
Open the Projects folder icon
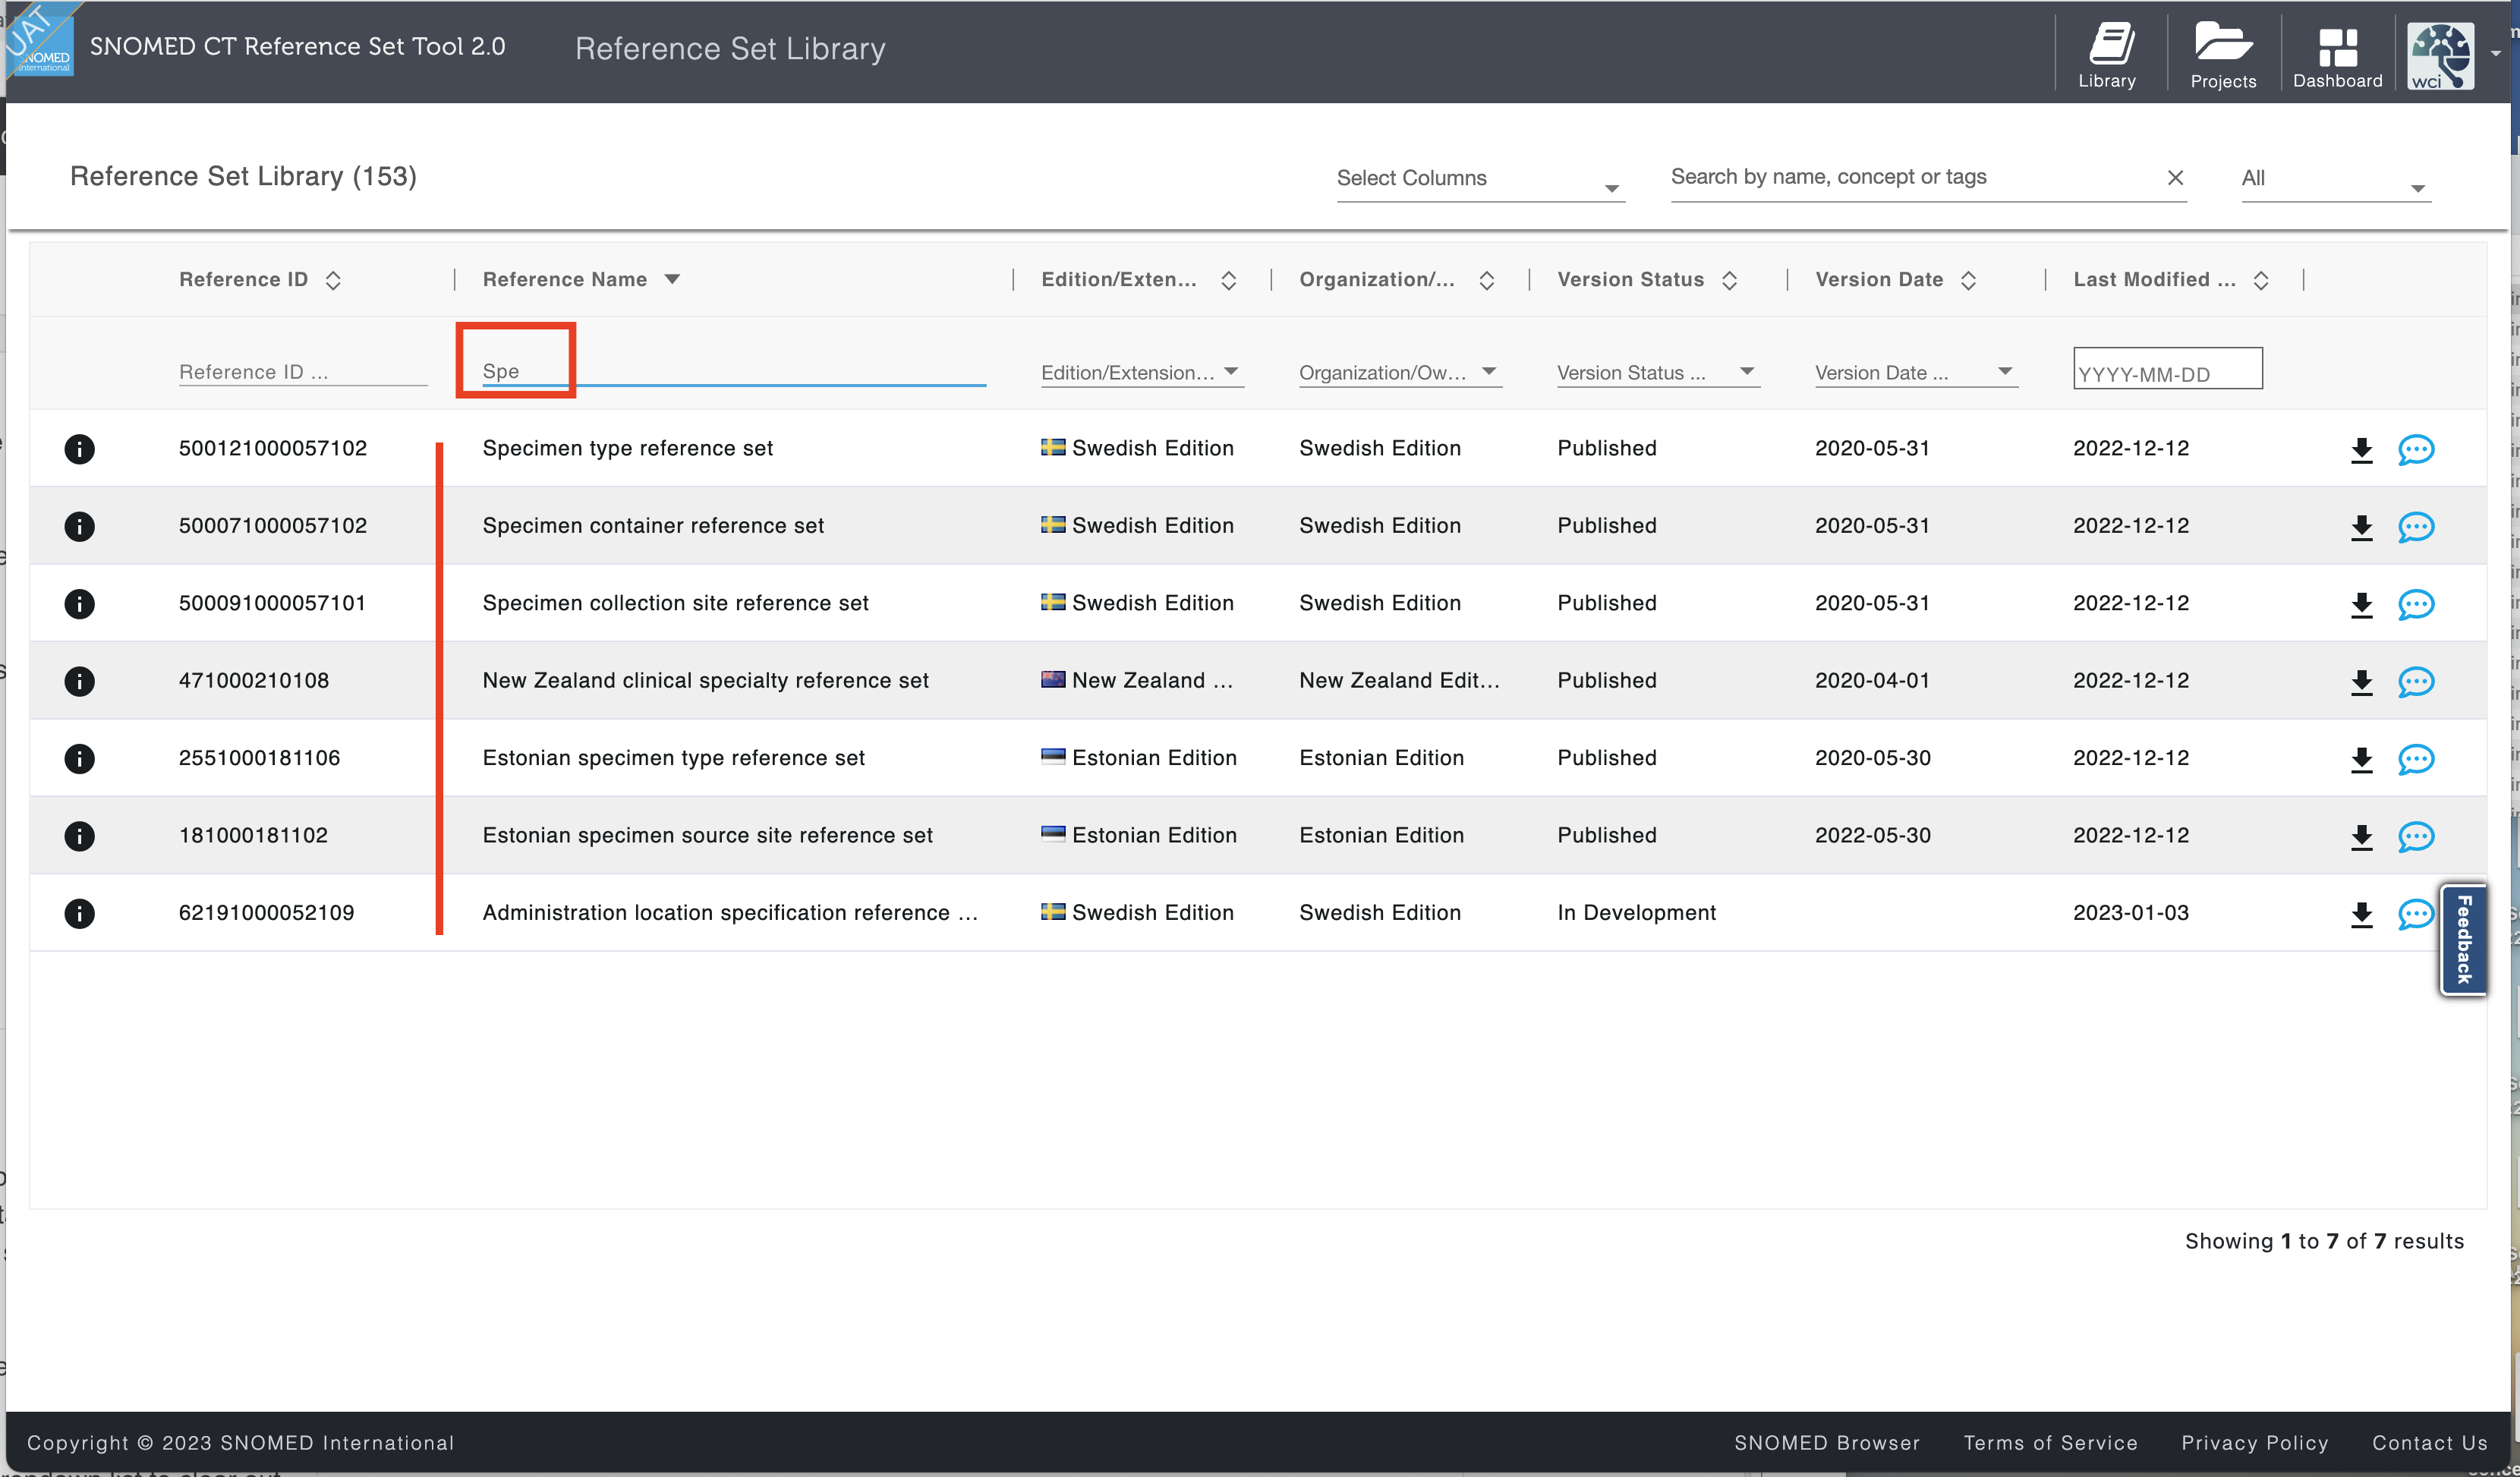click(x=2222, y=54)
